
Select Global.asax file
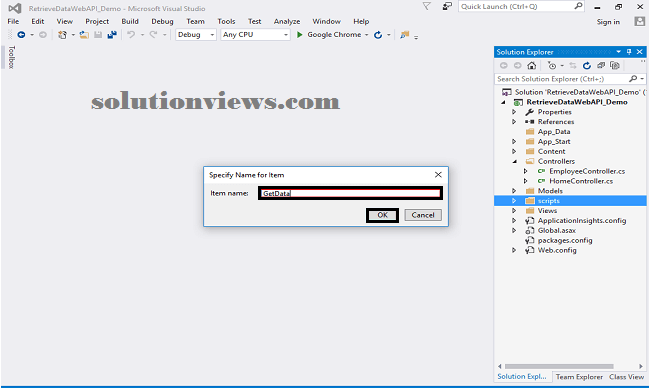556,230
